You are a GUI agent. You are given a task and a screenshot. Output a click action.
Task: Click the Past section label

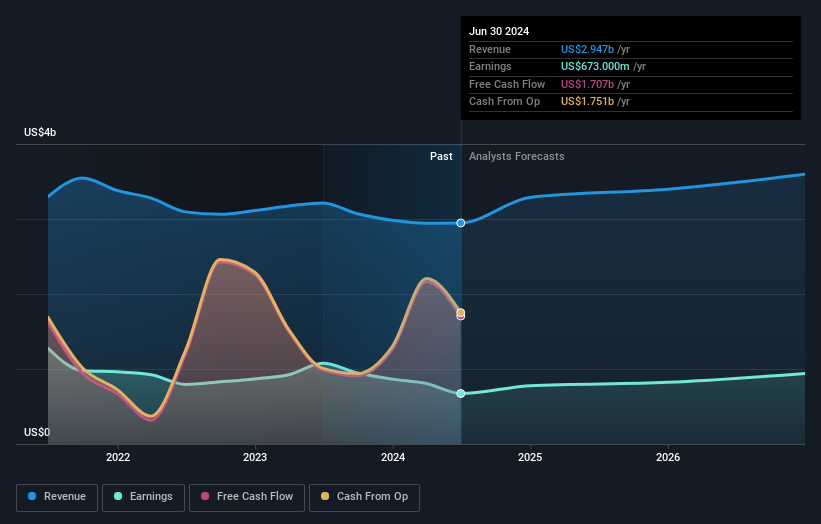click(x=441, y=156)
